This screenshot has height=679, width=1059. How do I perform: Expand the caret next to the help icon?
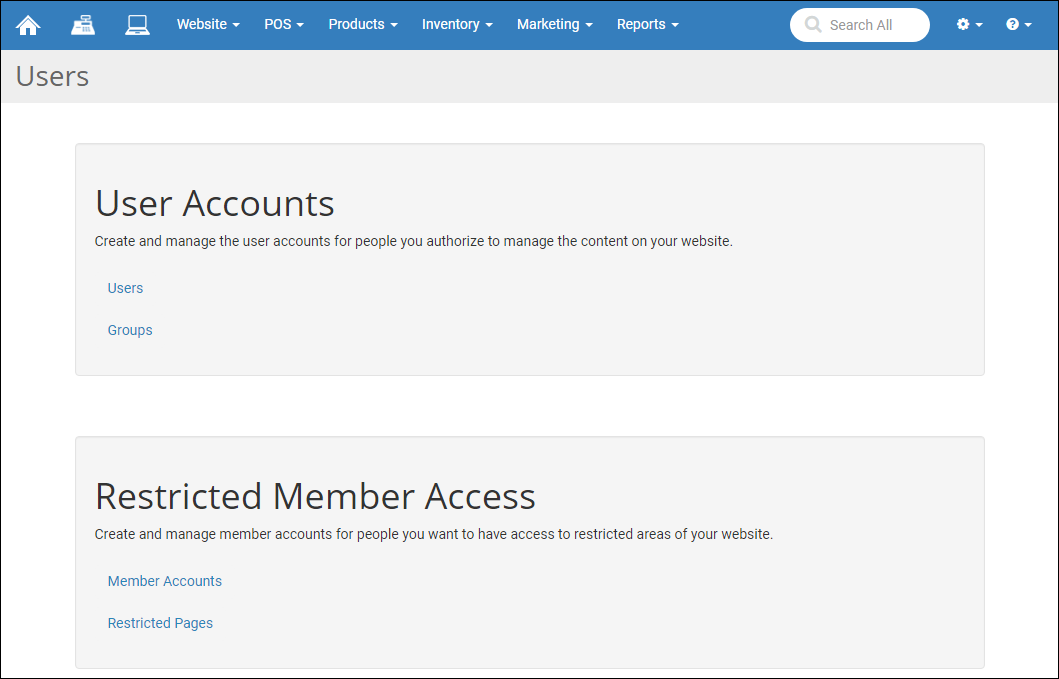pos(1026,24)
